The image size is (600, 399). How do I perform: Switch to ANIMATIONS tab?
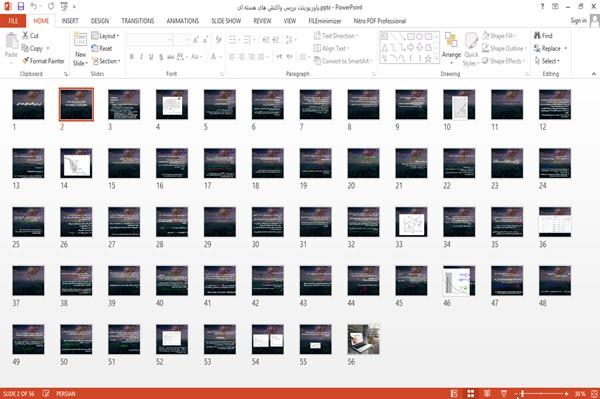(x=183, y=21)
